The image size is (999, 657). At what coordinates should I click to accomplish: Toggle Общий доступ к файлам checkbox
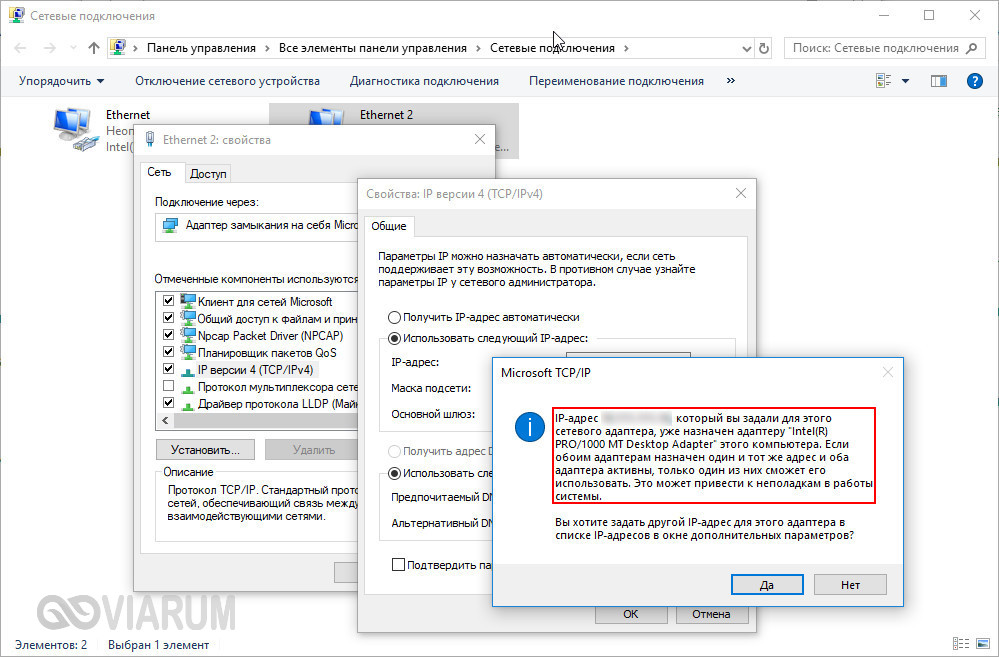168,317
